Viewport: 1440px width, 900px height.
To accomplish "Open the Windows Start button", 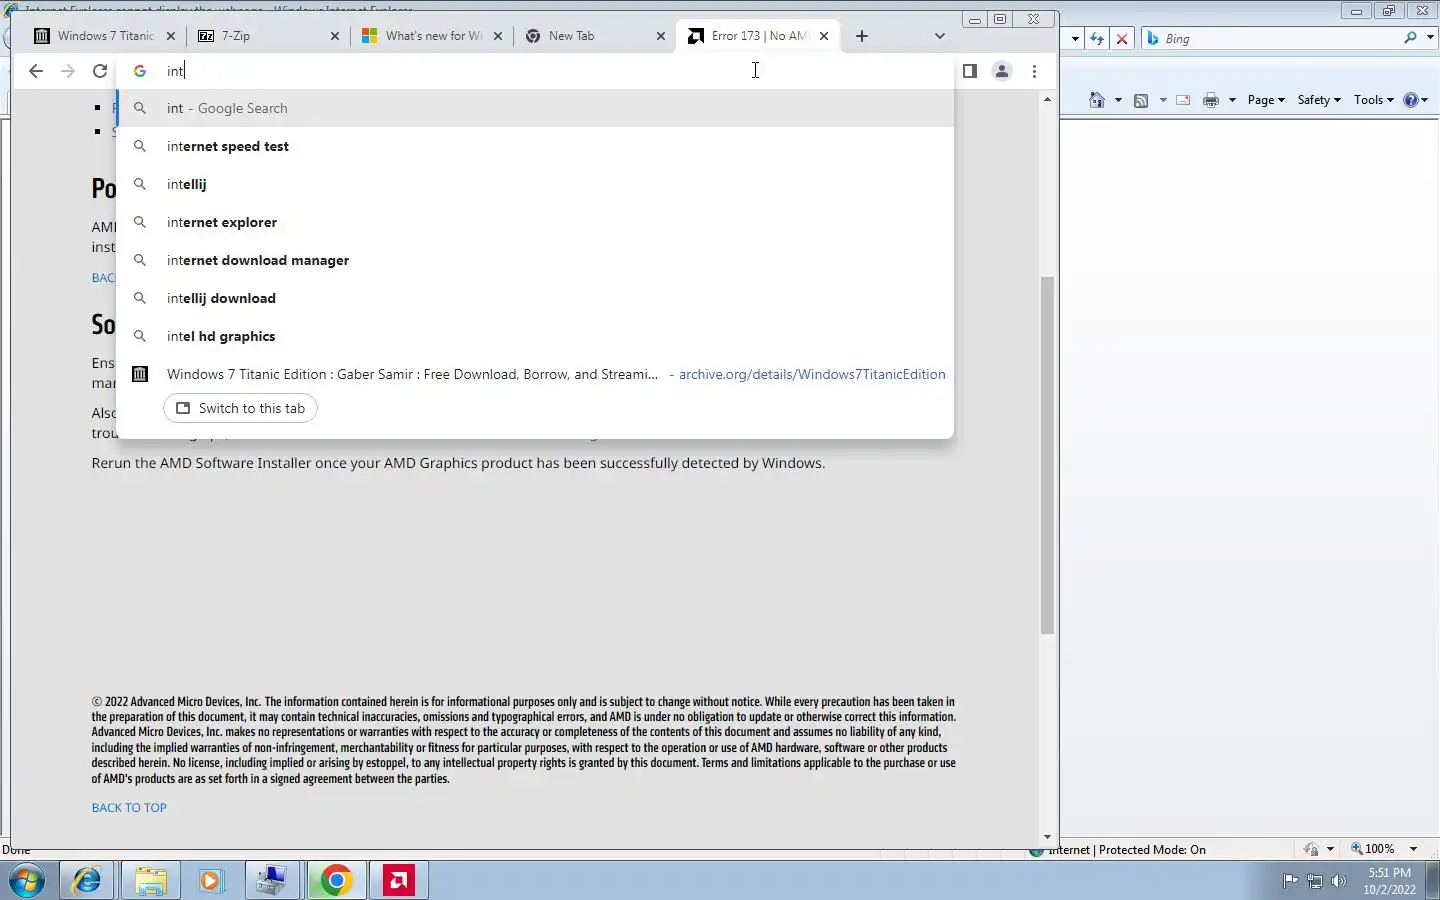I will pyautogui.click(x=27, y=881).
